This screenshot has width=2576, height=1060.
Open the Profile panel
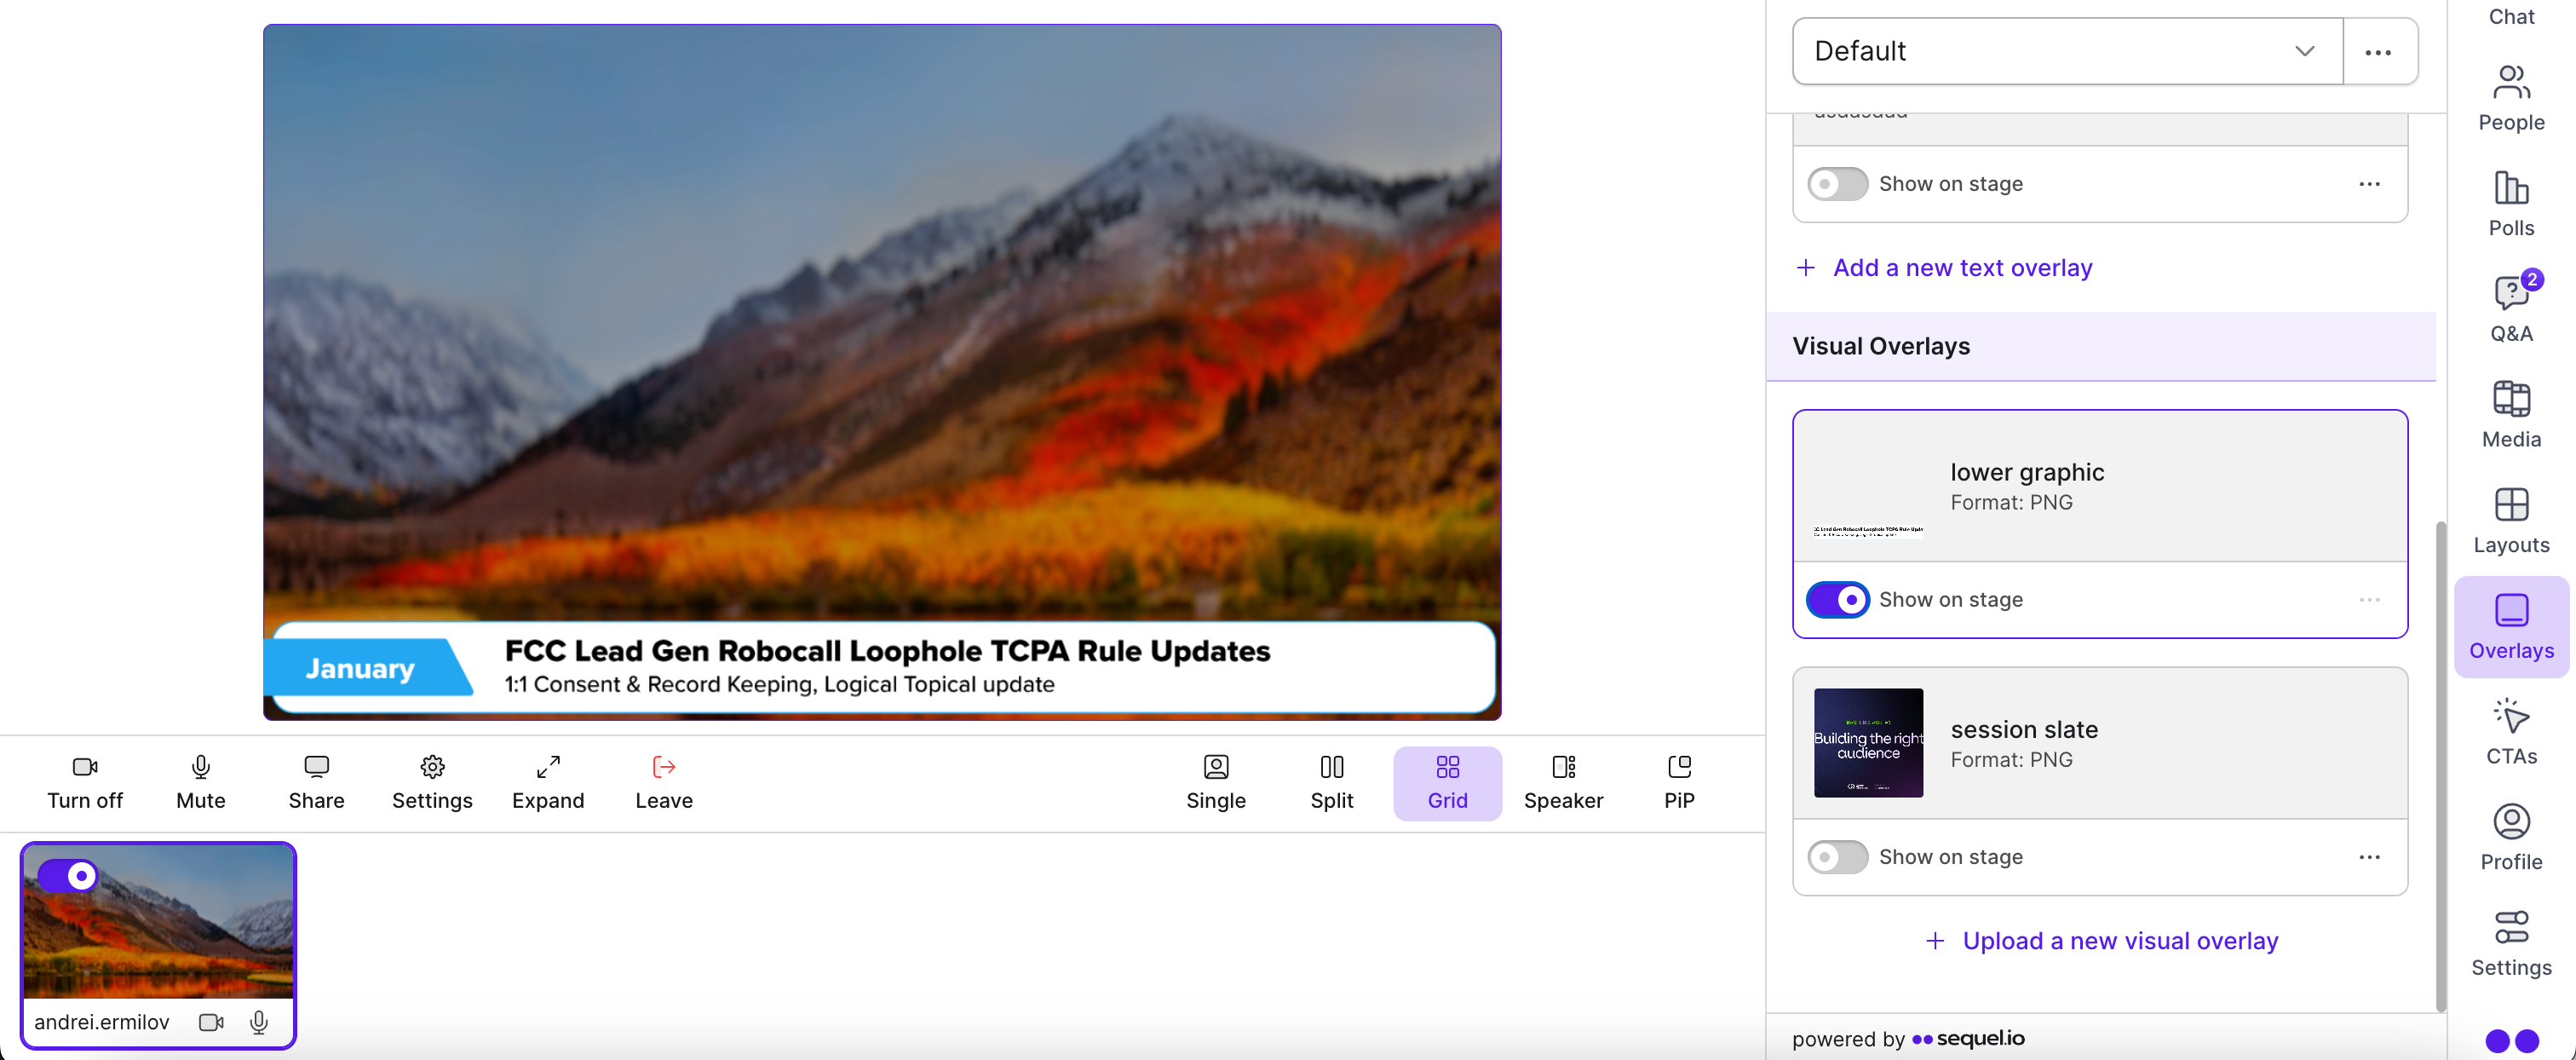coord(2511,838)
